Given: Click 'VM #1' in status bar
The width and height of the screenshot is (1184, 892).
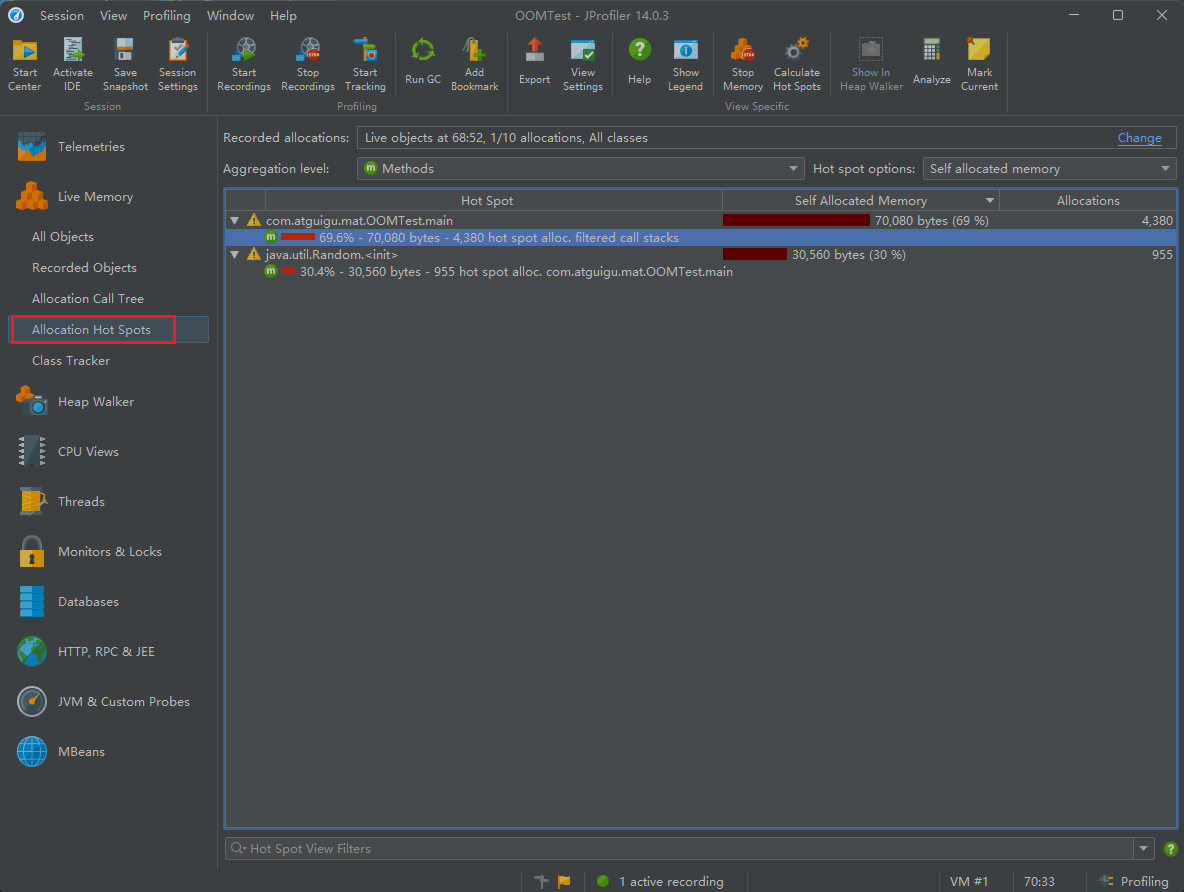Looking at the screenshot, I should [x=969, y=881].
